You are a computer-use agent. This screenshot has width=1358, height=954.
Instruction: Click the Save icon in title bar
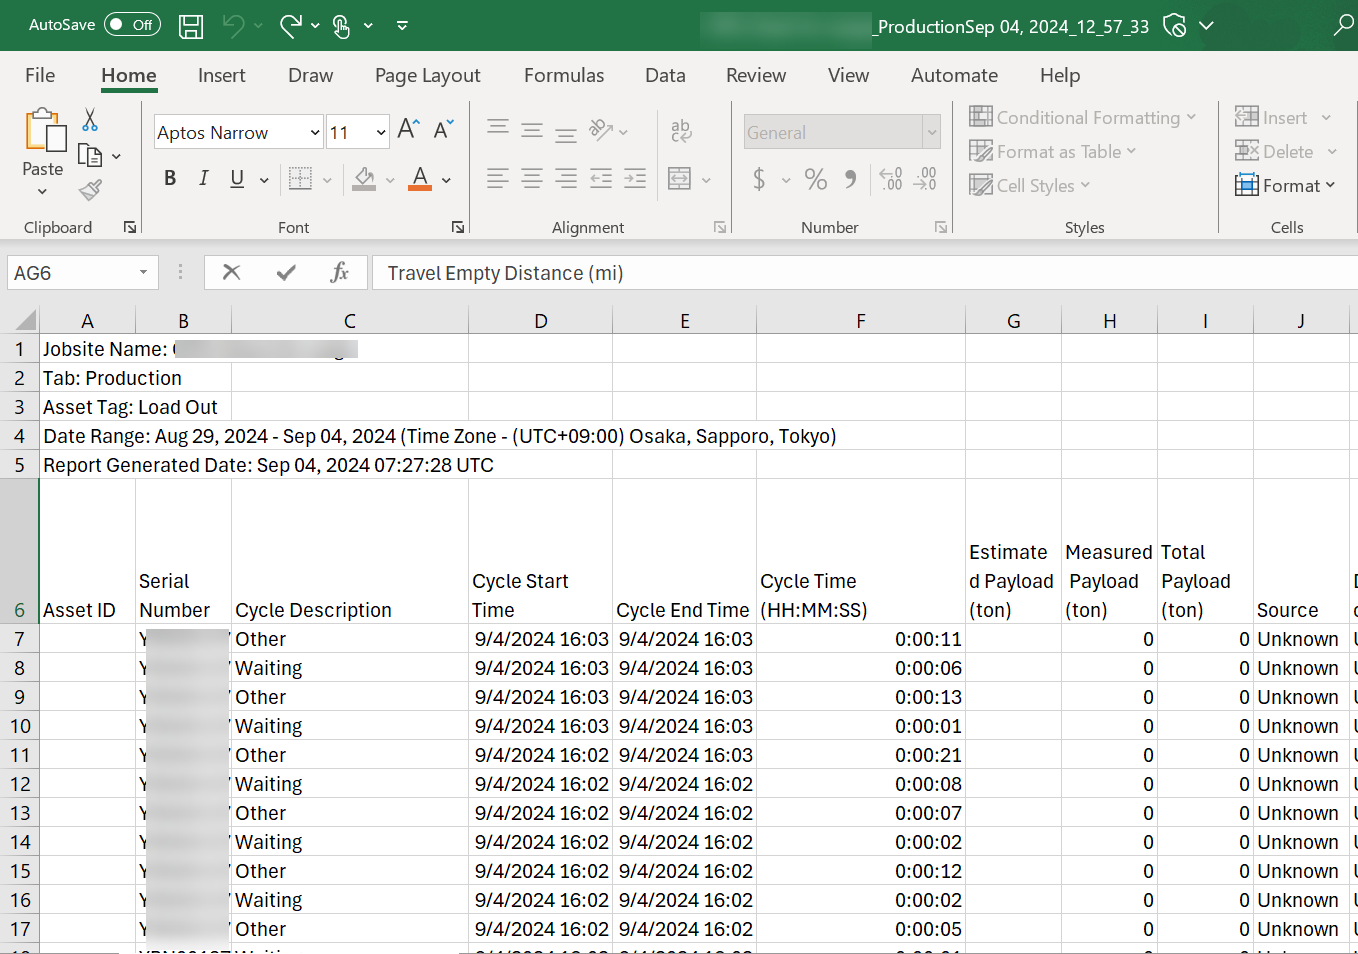coord(191,26)
